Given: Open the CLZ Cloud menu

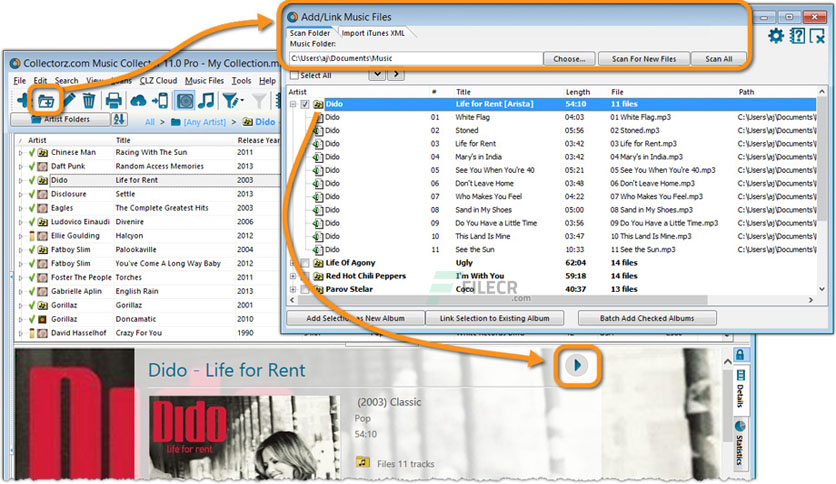Looking at the screenshot, I should 158,80.
